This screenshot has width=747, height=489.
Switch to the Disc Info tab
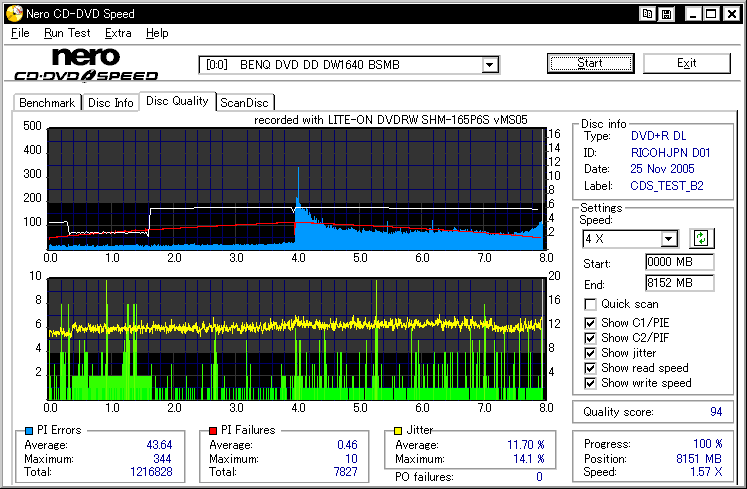[x=110, y=102]
